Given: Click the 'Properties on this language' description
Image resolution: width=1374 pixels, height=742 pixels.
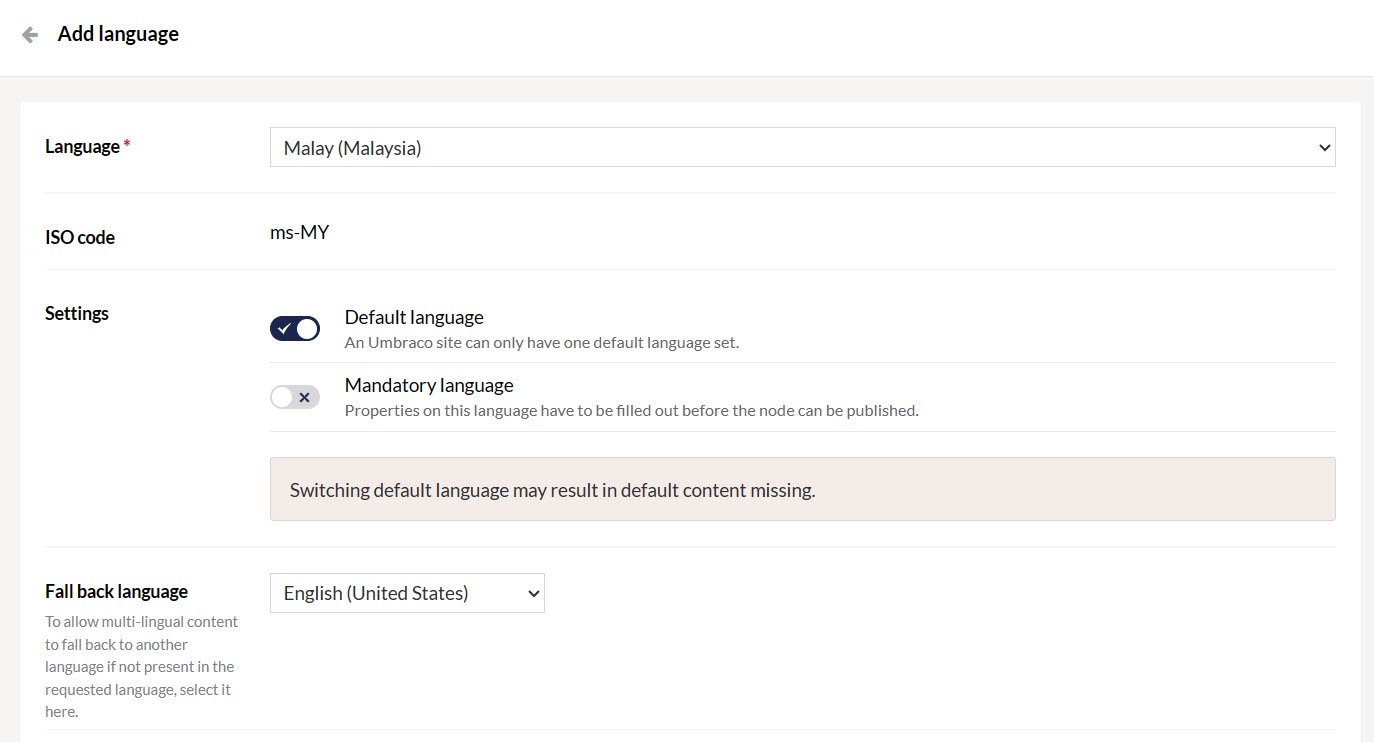Looking at the screenshot, I should [x=632, y=410].
